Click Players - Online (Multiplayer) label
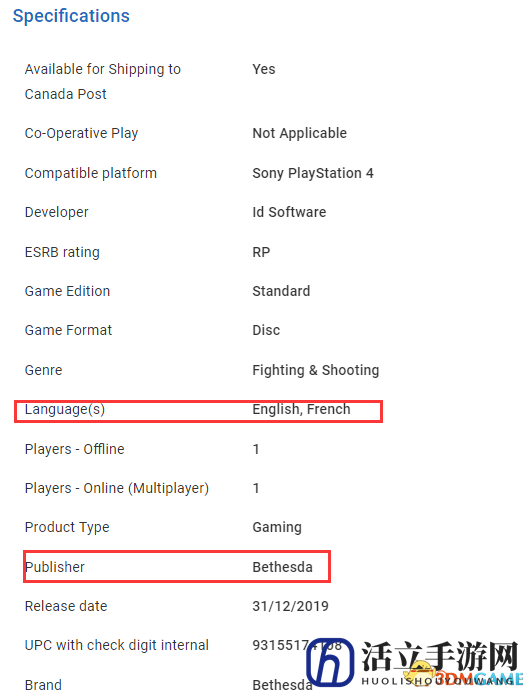Image resolution: width=528 pixels, height=692 pixels. (x=117, y=489)
